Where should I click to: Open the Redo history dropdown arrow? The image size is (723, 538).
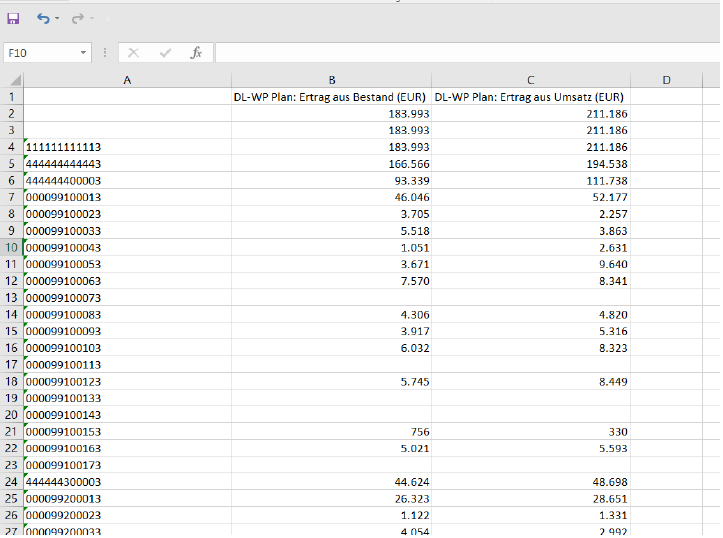click(x=92, y=18)
